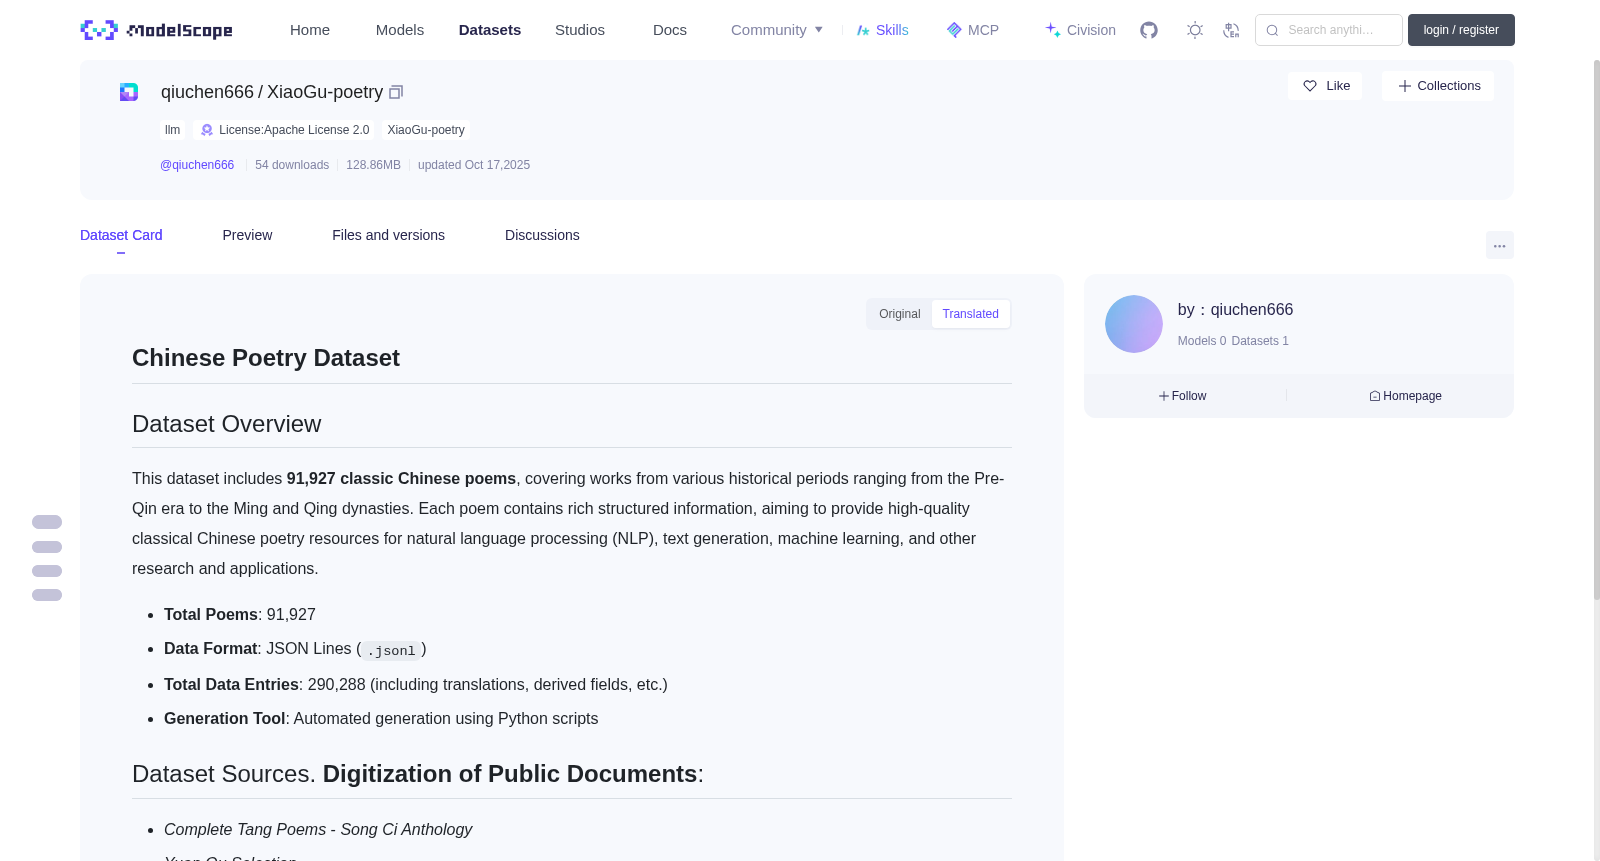1600x861 pixels.
Task: Click the Homepage house icon
Action: click(1375, 396)
